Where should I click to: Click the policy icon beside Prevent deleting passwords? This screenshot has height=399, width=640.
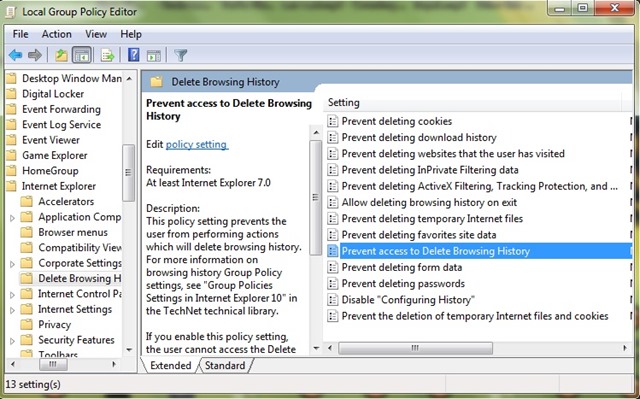tap(333, 284)
